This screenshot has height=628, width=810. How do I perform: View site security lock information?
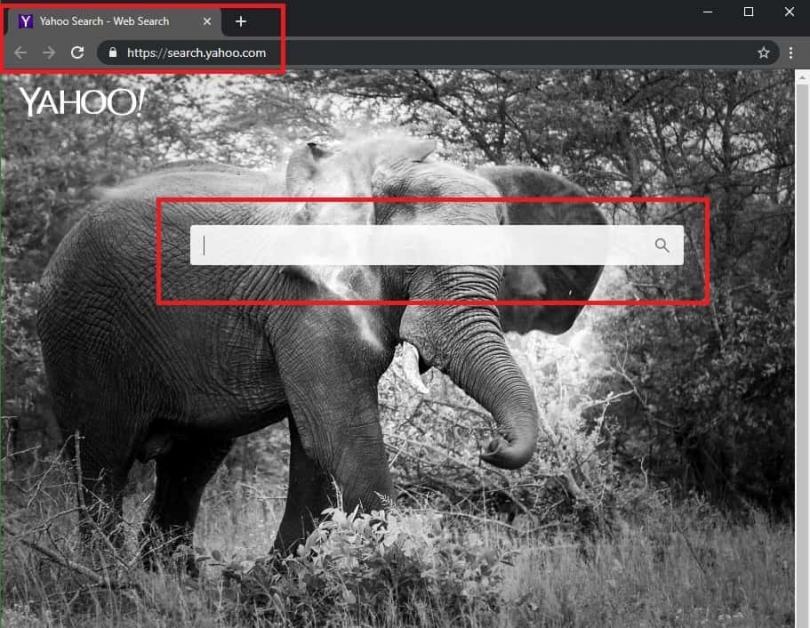[113, 53]
